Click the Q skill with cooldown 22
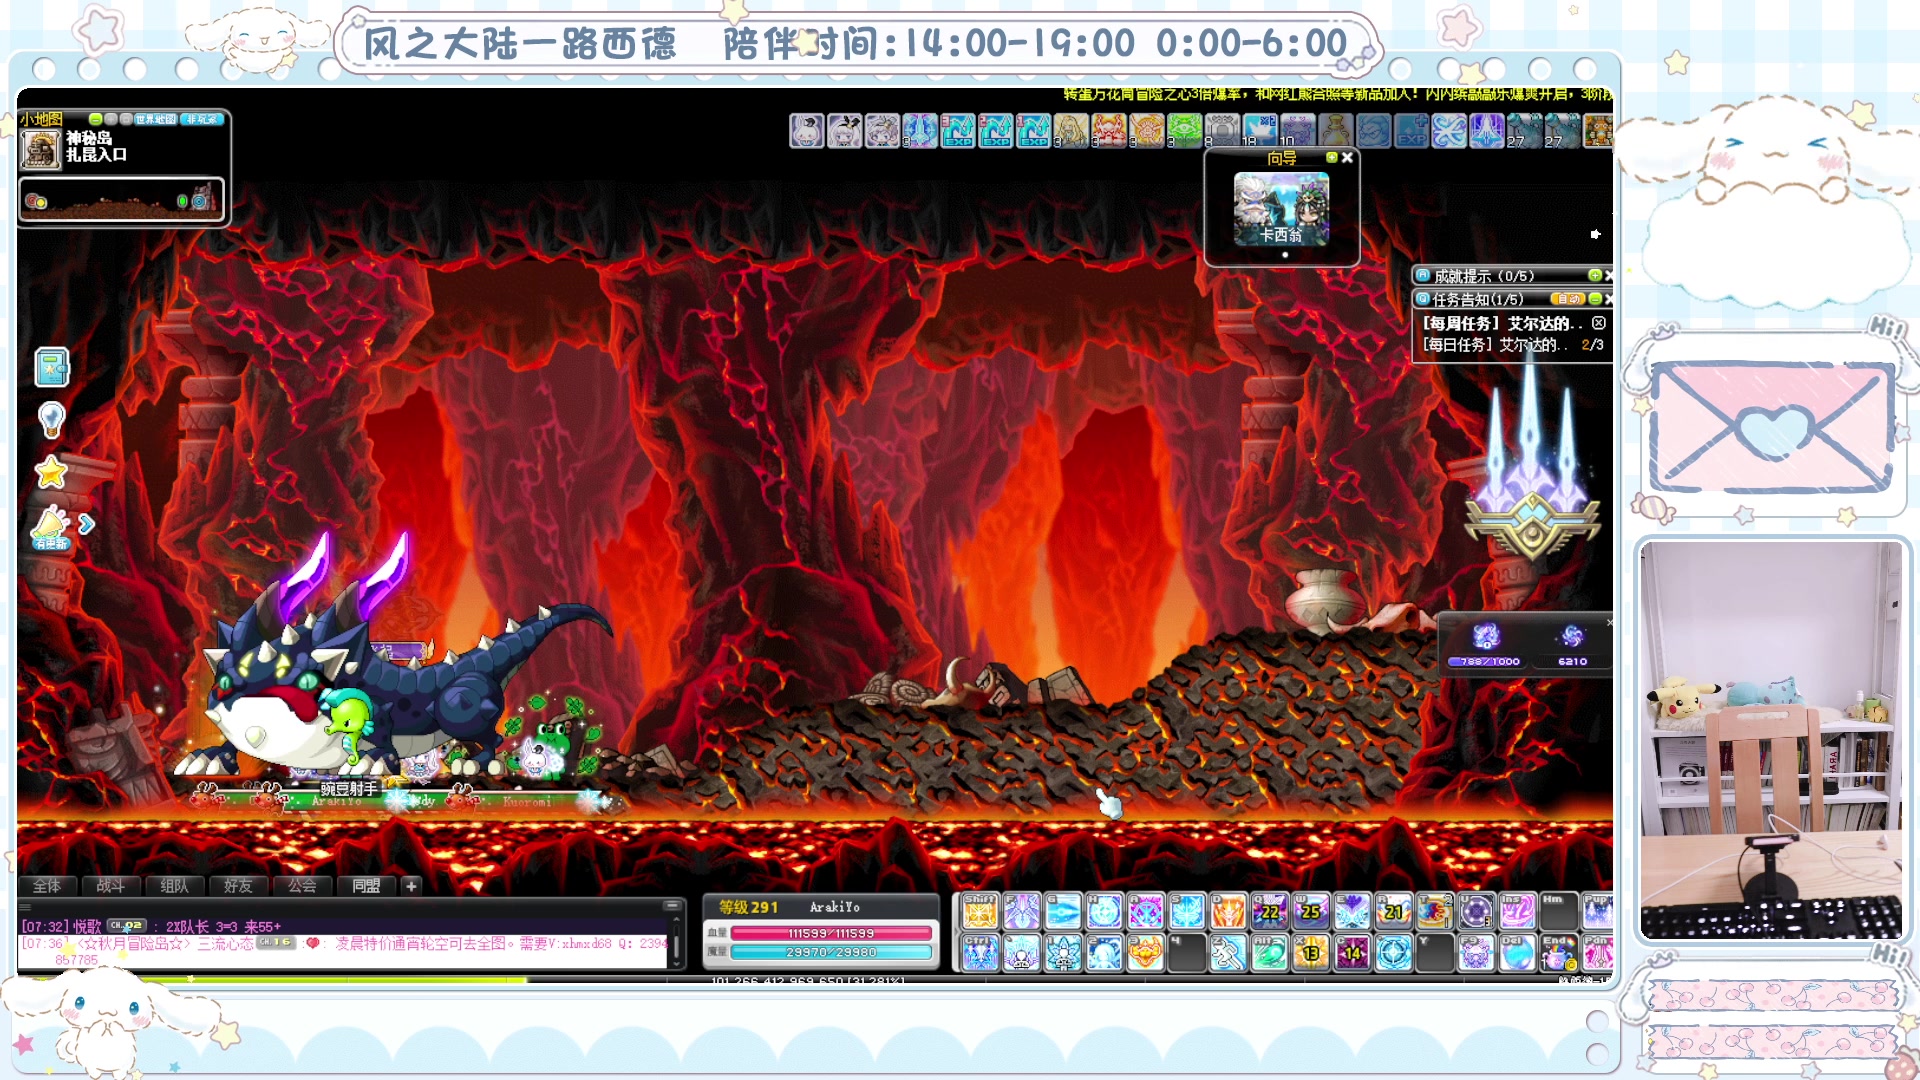 pyautogui.click(x=1269, y=912)
